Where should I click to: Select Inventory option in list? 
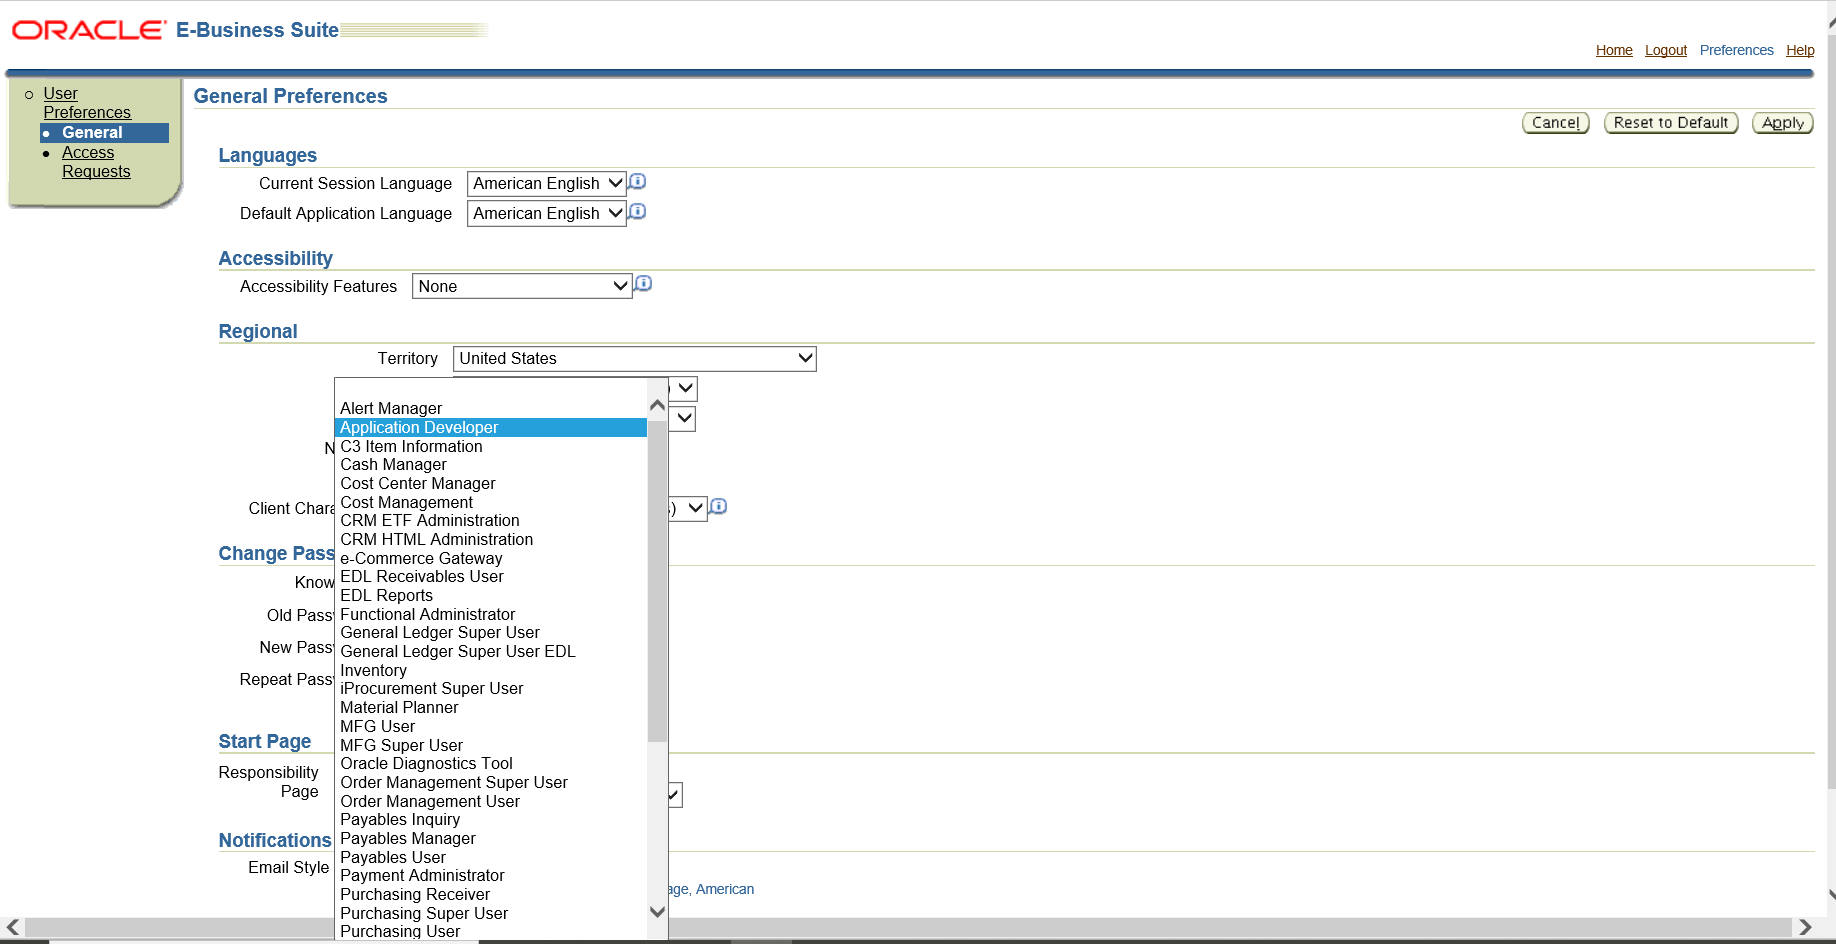(x=491, y=671)
